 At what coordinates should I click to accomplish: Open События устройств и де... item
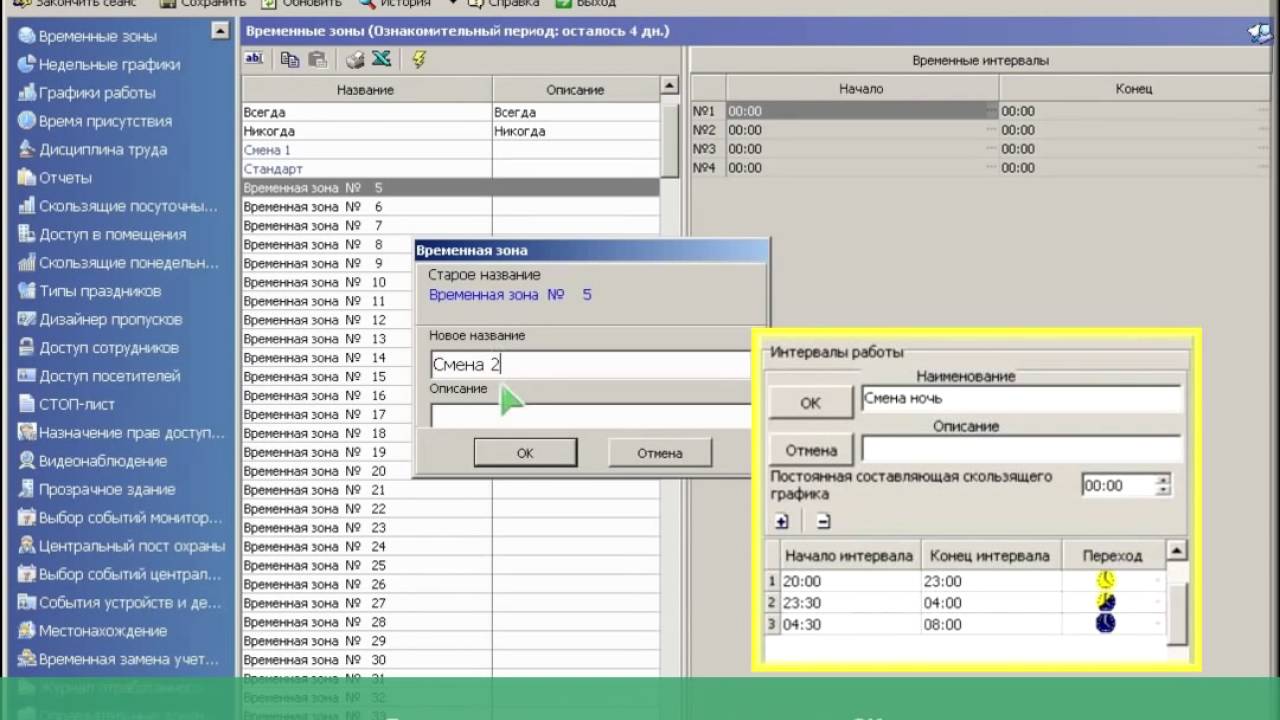[130, 603]
